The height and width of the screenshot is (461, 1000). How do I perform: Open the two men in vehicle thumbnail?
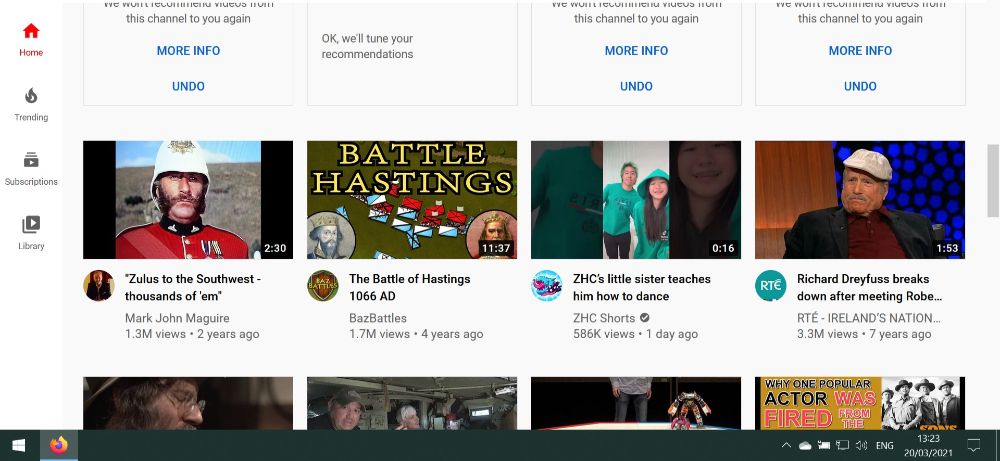(x=412, y=403)
